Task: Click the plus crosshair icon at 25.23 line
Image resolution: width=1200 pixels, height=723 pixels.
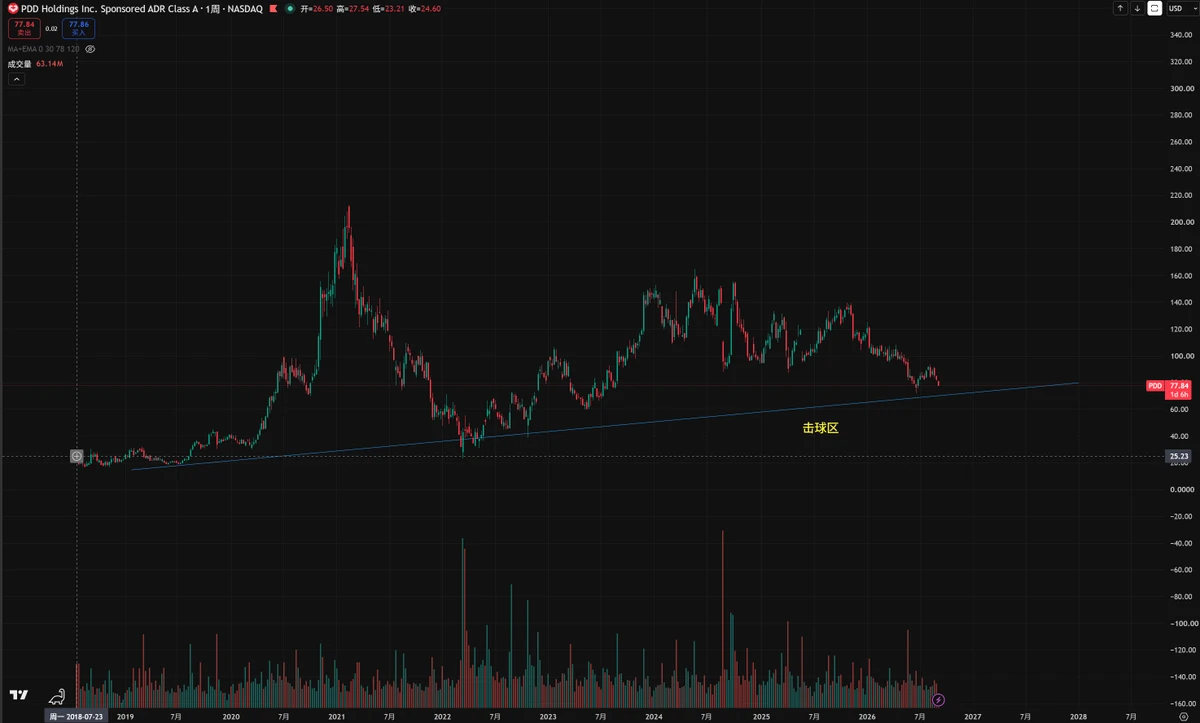Action: pyautogui.click(x=77, y=456)
